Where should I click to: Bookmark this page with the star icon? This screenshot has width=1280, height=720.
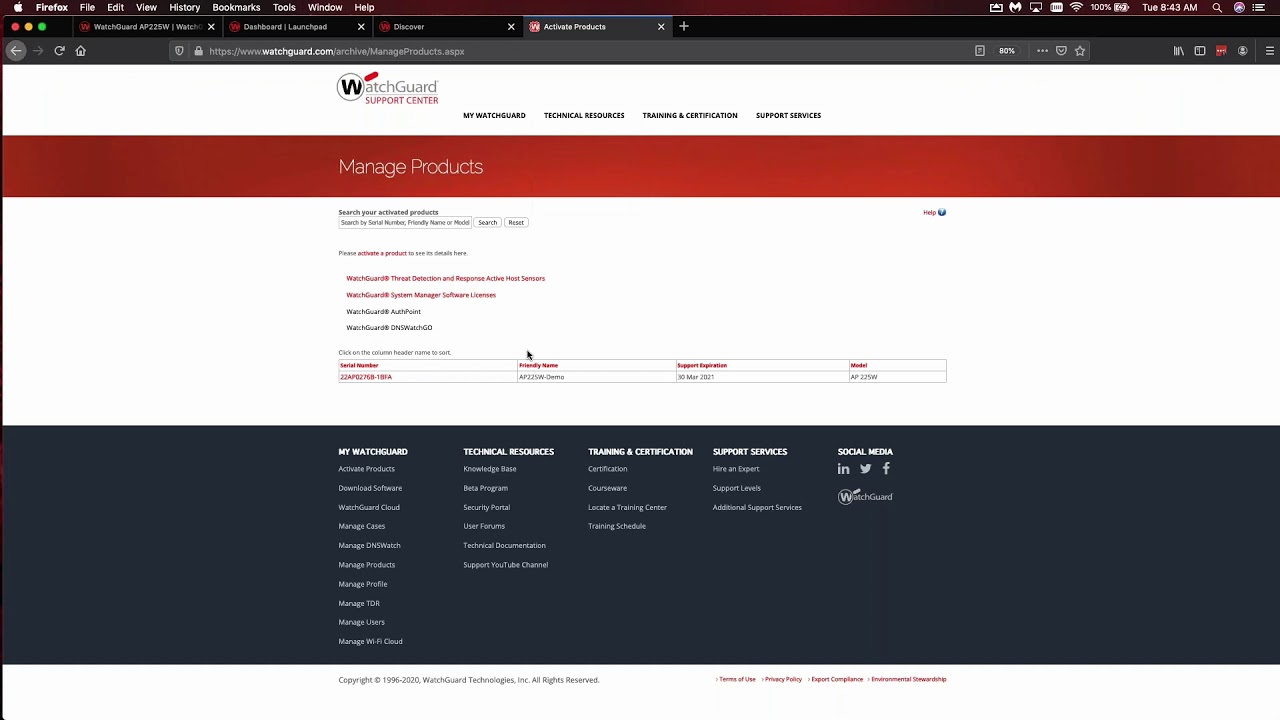(1080, 51)
